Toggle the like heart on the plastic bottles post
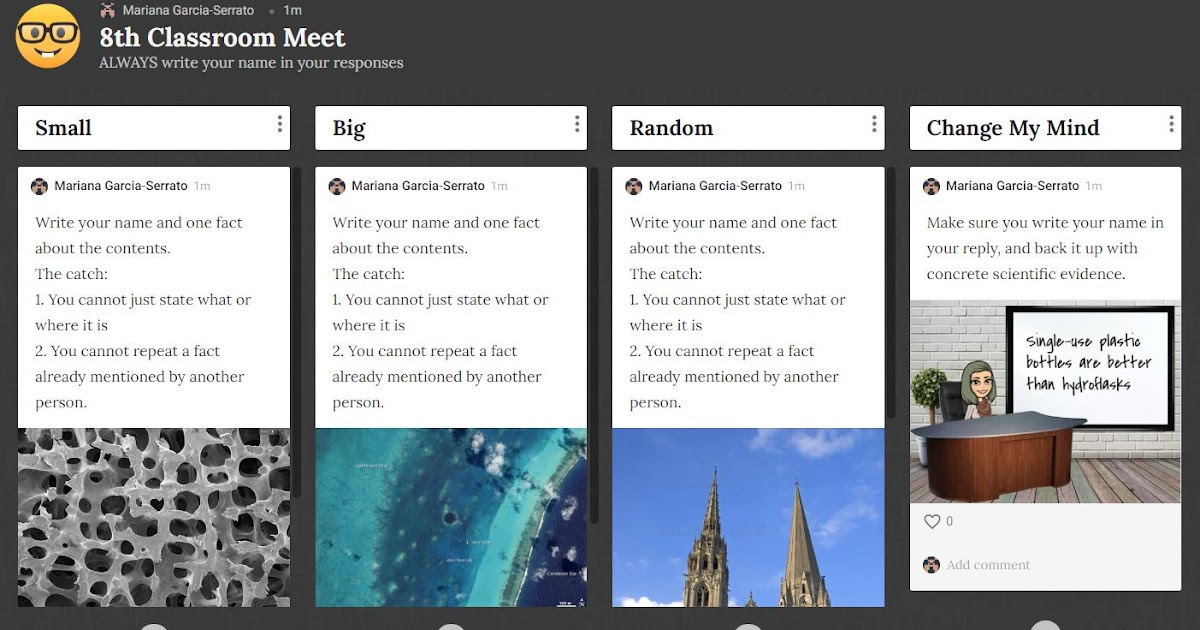 pos(931,521)
